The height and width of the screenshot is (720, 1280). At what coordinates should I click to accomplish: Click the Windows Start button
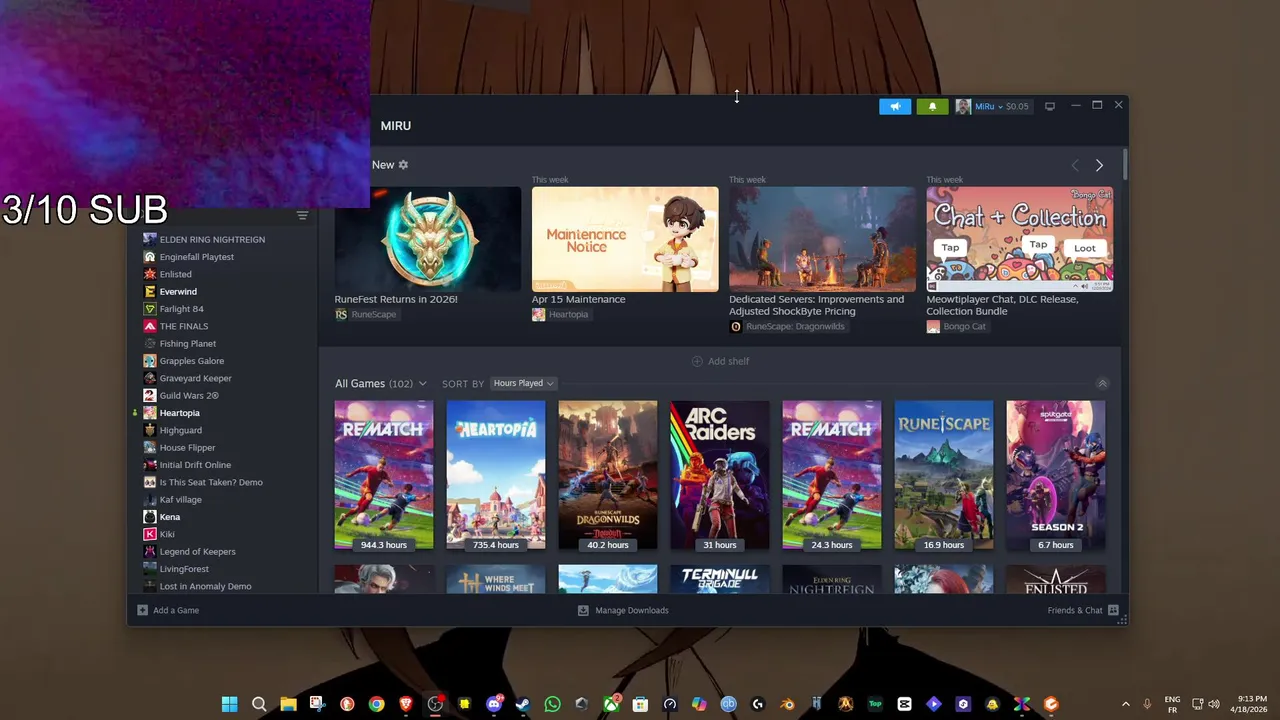pyautogui.click(x=229, y=704)
